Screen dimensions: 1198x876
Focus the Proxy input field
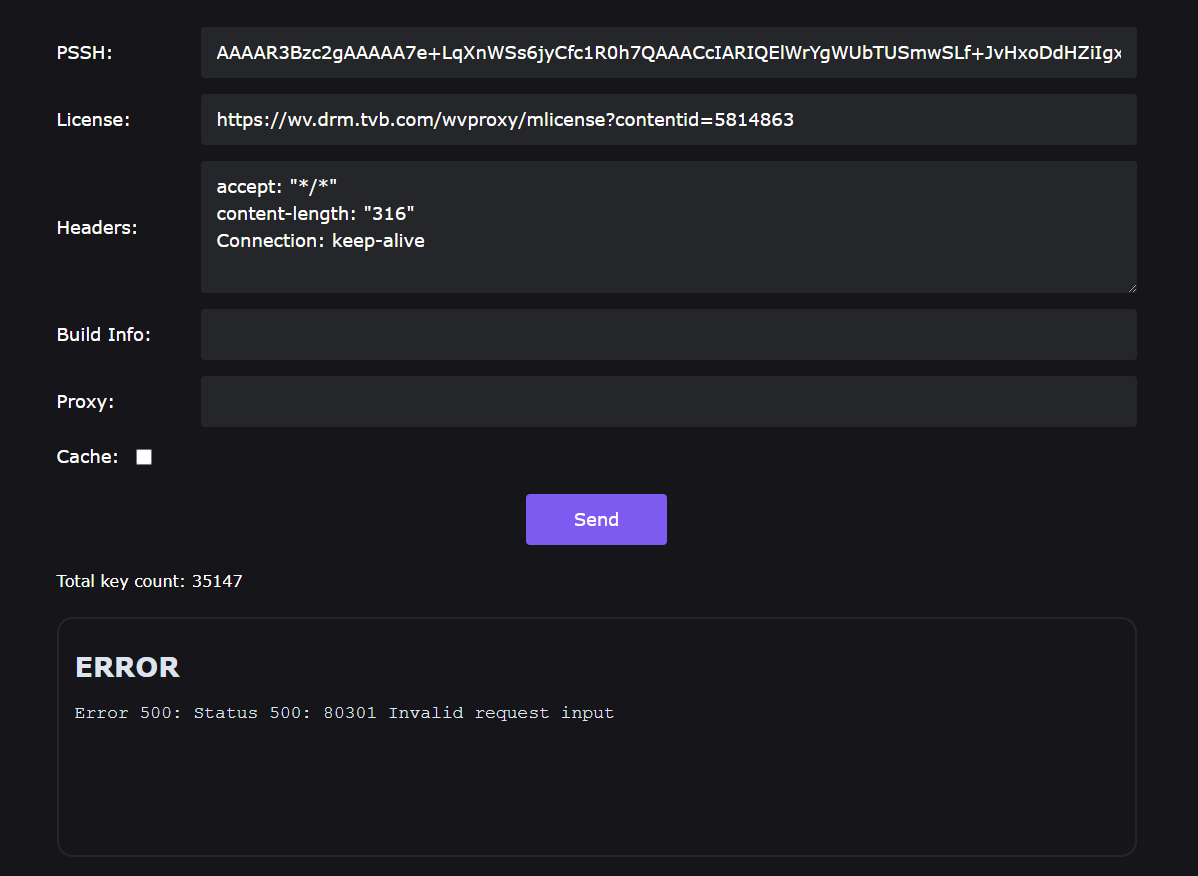pos(668,401)
